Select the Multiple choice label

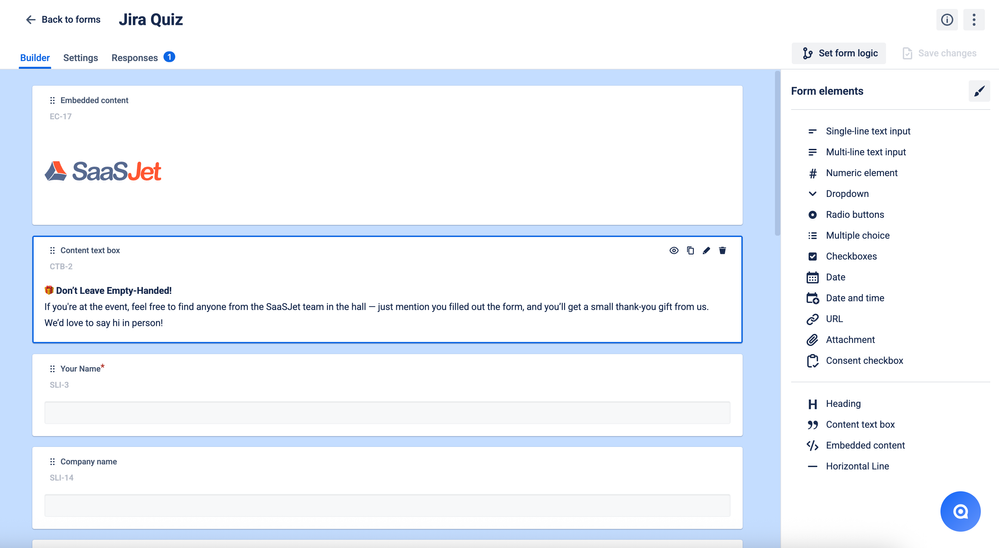[858, 236]
